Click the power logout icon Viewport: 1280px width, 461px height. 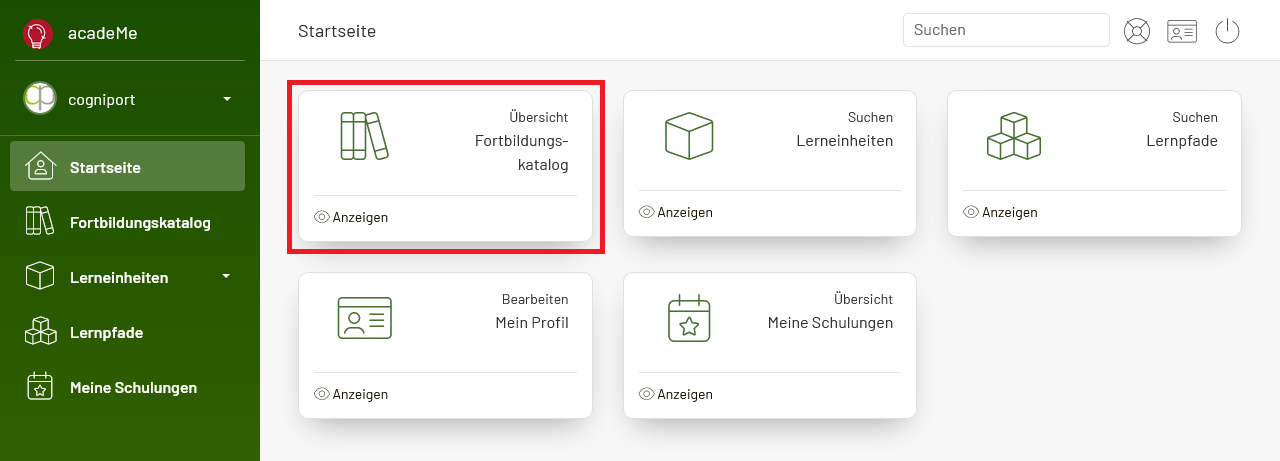1227,31
